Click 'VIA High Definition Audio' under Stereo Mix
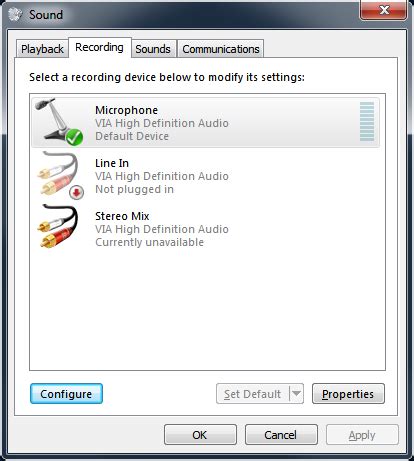The image size is (414, 461). (162, 229)
